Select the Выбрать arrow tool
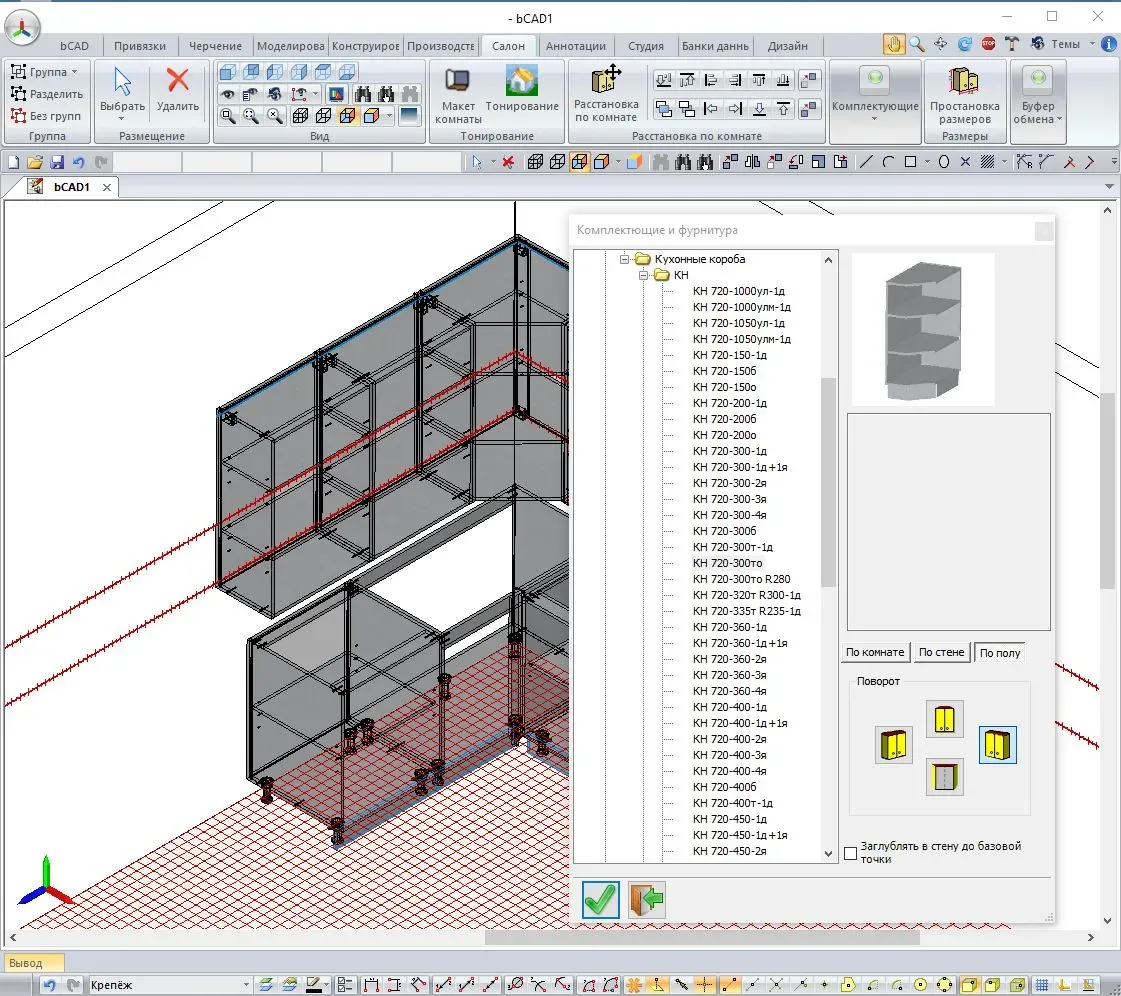 click(x=122, y=82)
